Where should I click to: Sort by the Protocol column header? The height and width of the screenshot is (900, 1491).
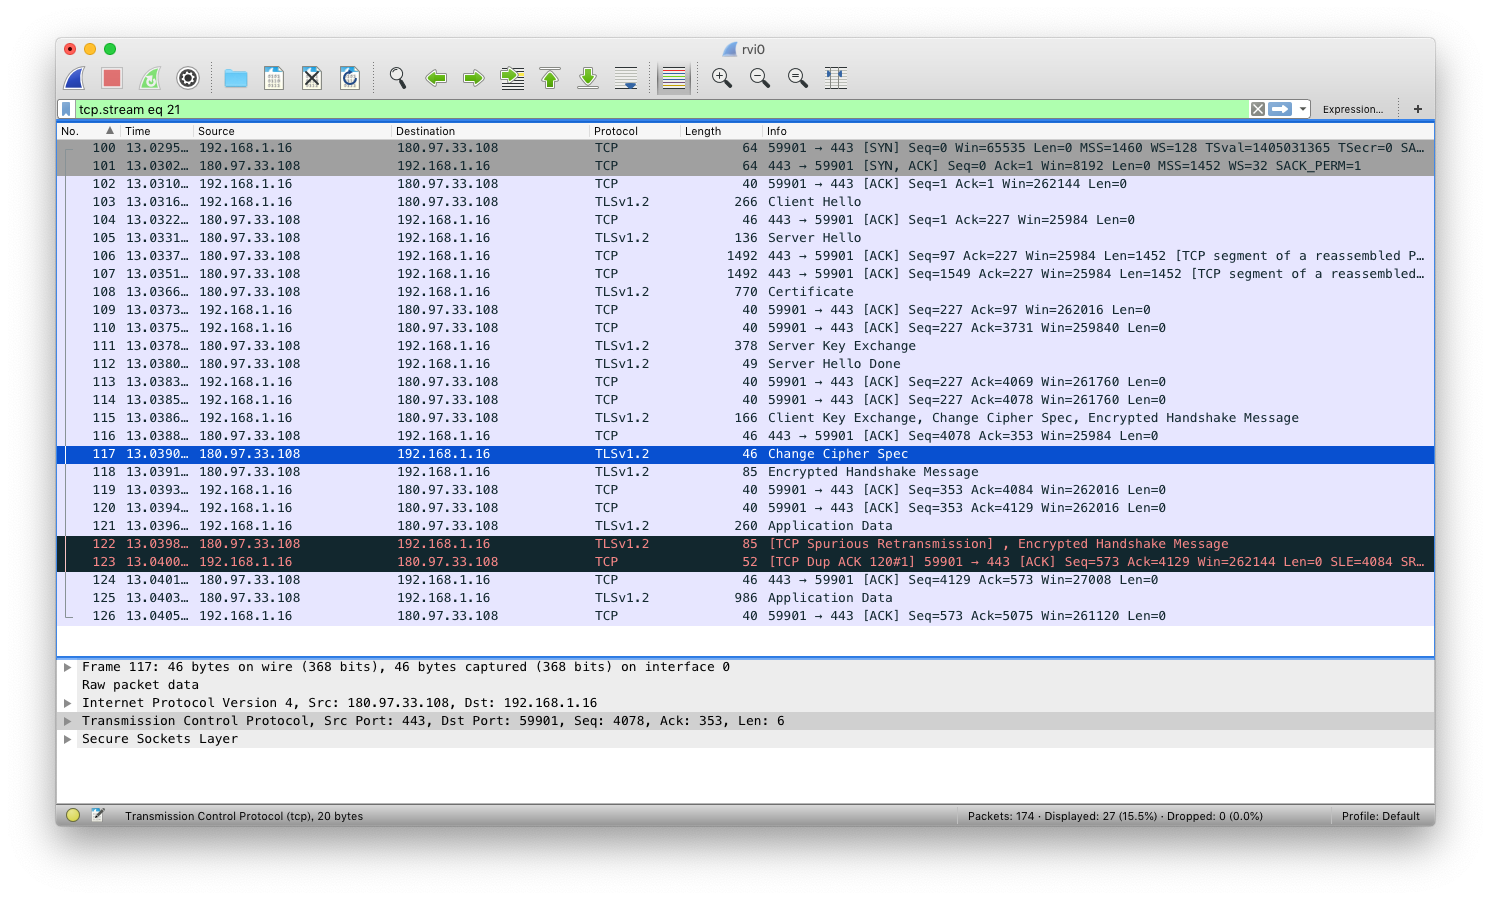click(x=616, y=131)
